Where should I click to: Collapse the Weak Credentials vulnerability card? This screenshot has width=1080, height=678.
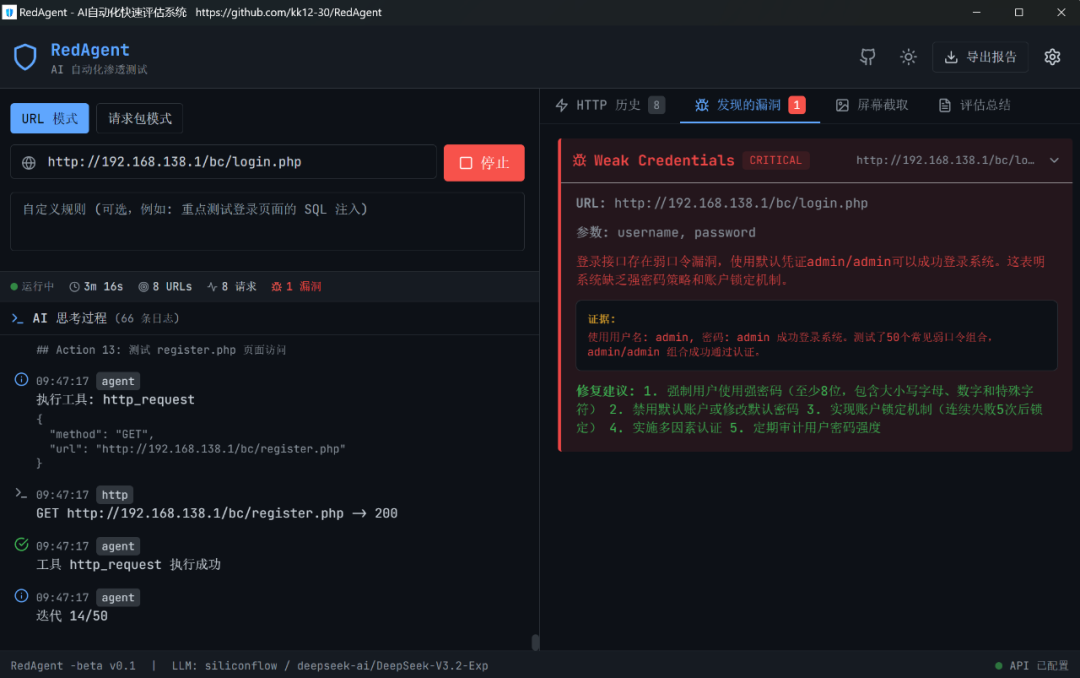(1055, 160)
